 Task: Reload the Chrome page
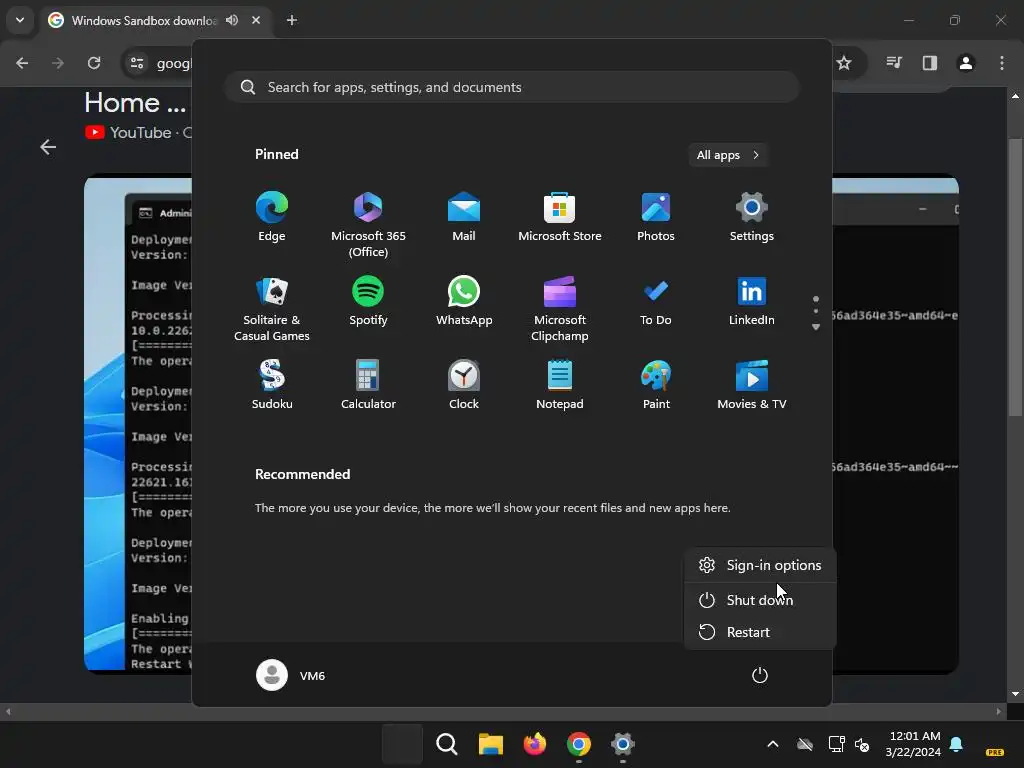pyautogui.click(x=94, y=63)
